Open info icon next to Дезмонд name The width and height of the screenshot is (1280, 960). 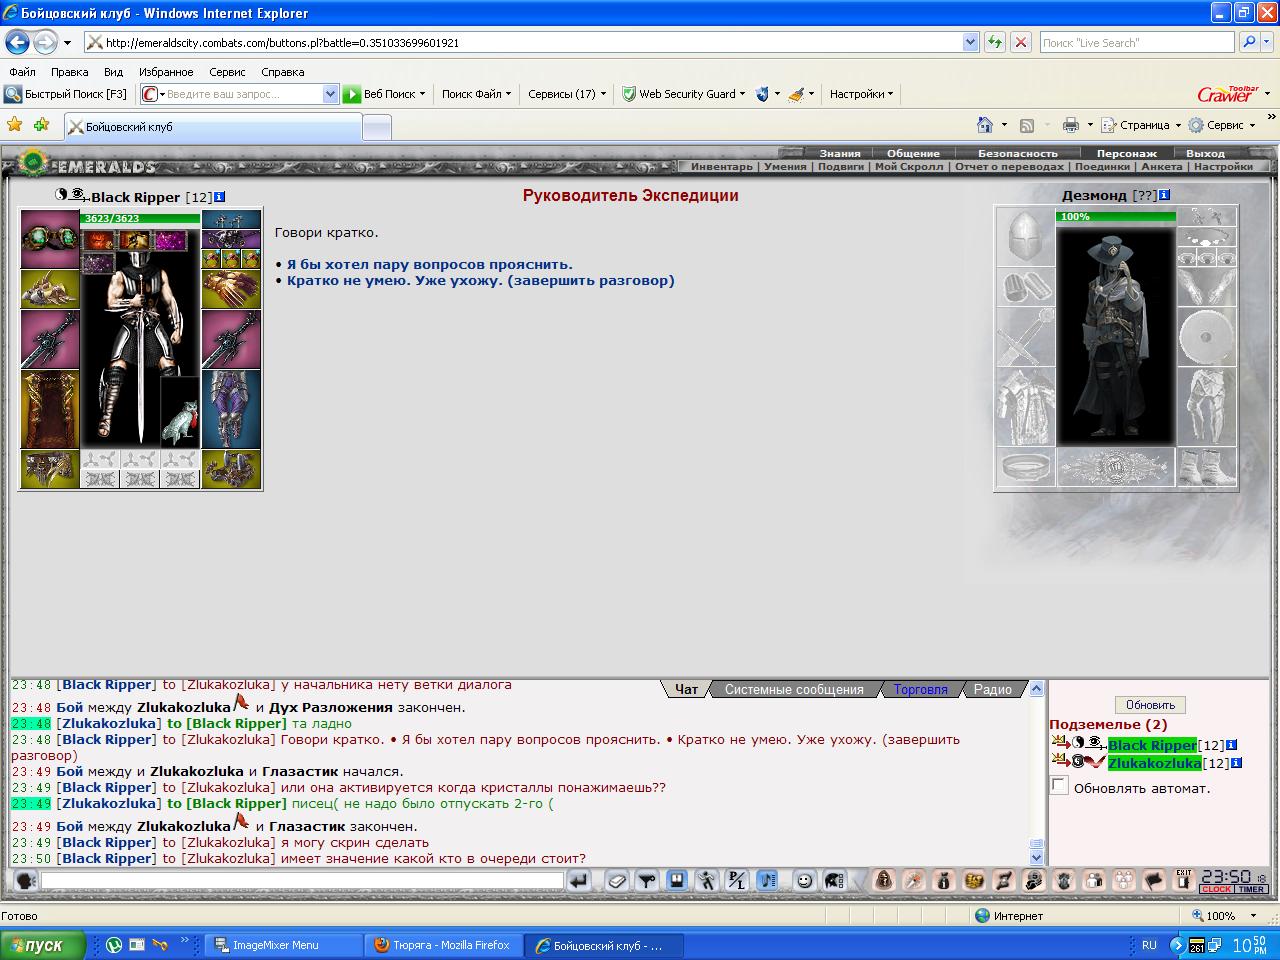tap(1164, 195)
